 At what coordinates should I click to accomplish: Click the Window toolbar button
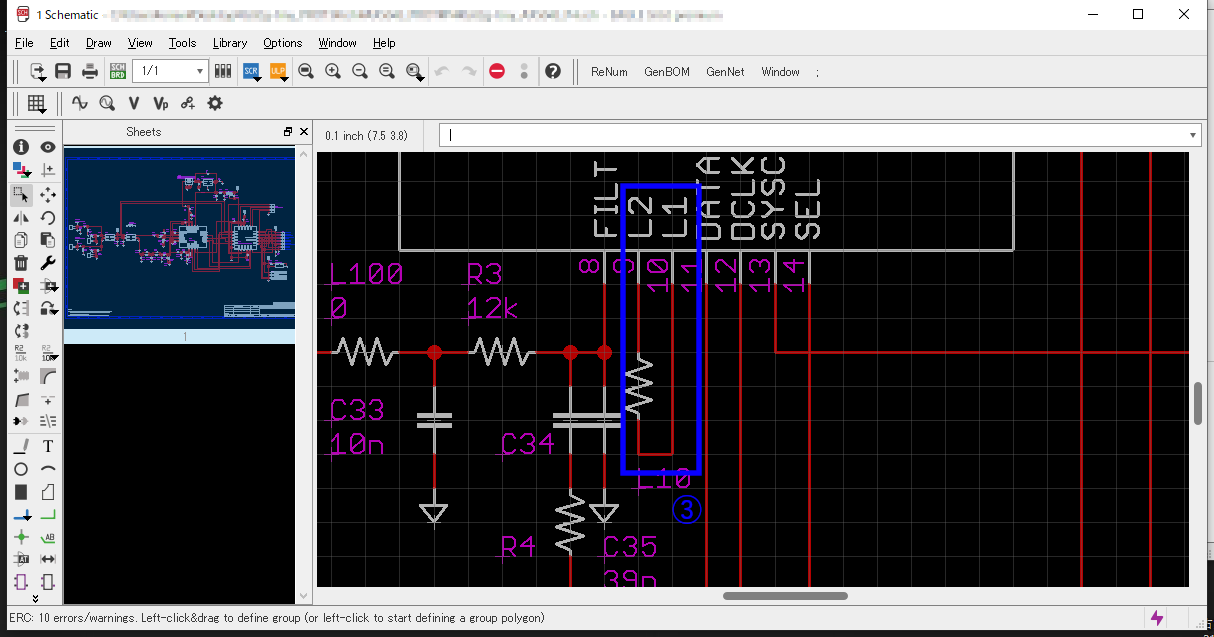click(780, 72)
